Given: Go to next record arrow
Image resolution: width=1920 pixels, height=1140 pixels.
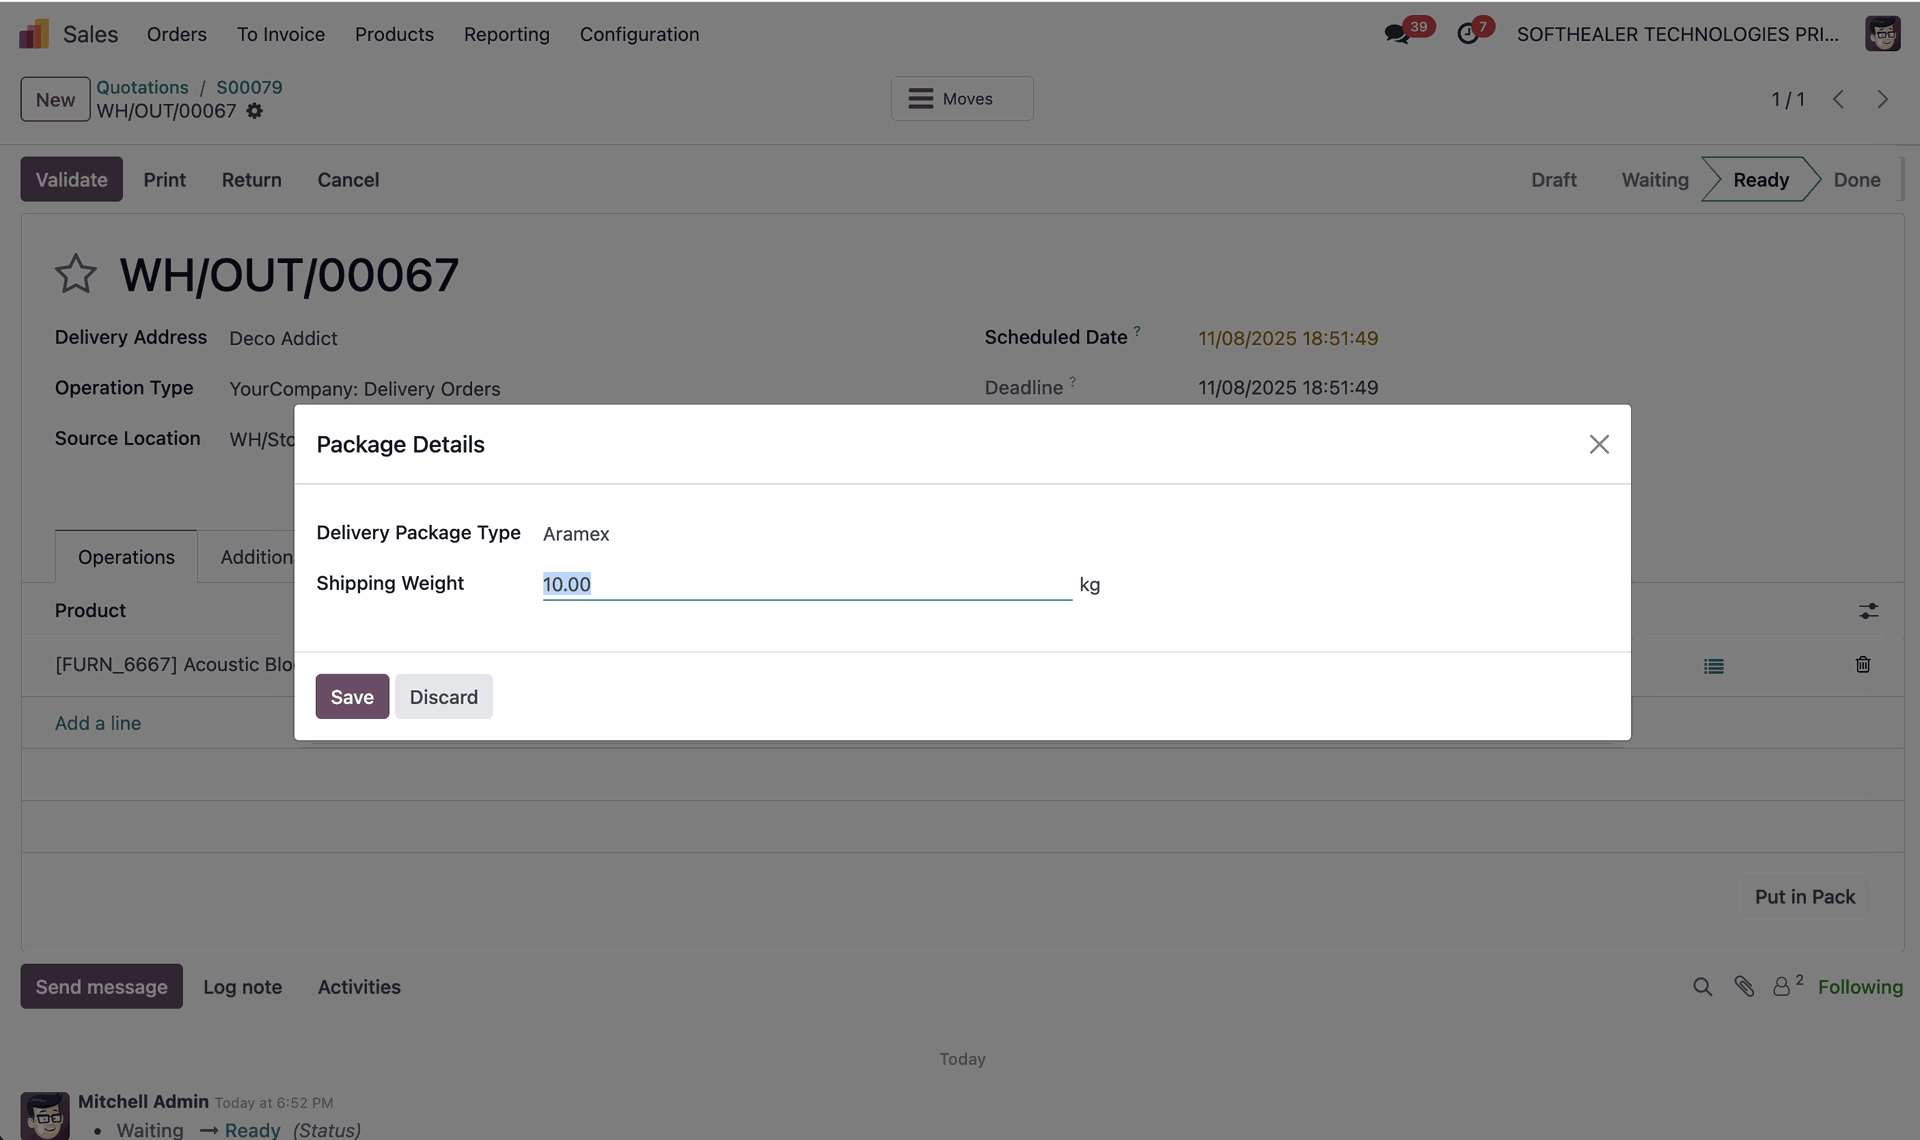Looking at the screenshot, I should click(x=1882, y=99).
